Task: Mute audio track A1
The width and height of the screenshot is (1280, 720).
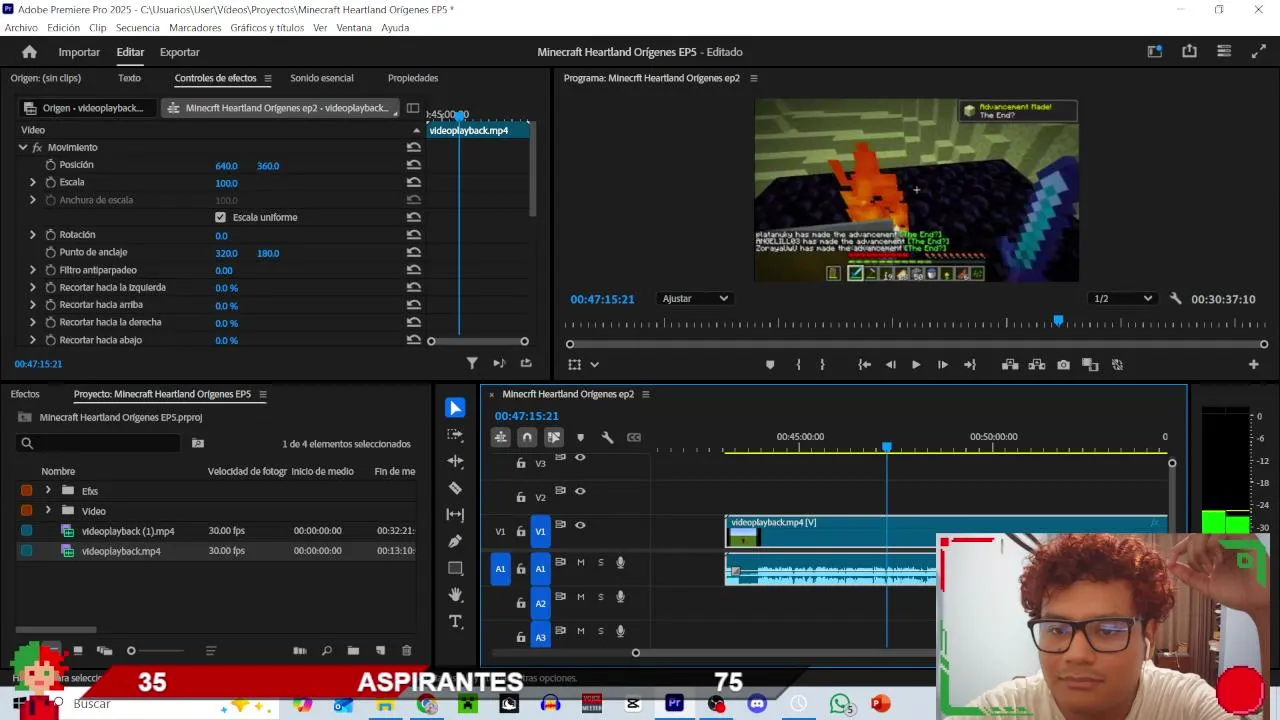Action: [580, 562]
